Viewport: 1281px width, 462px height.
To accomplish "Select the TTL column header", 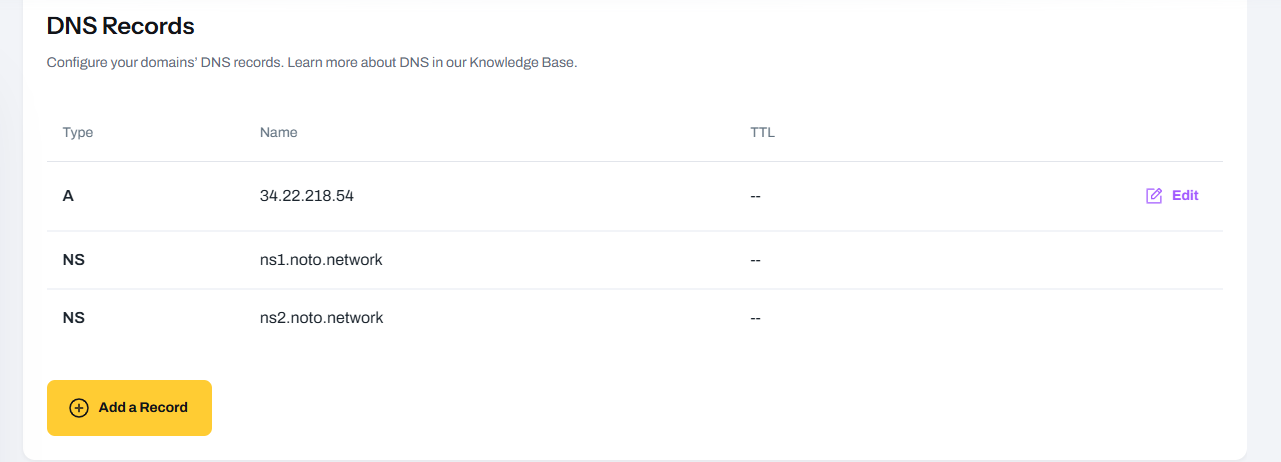I will pos(762,132).
